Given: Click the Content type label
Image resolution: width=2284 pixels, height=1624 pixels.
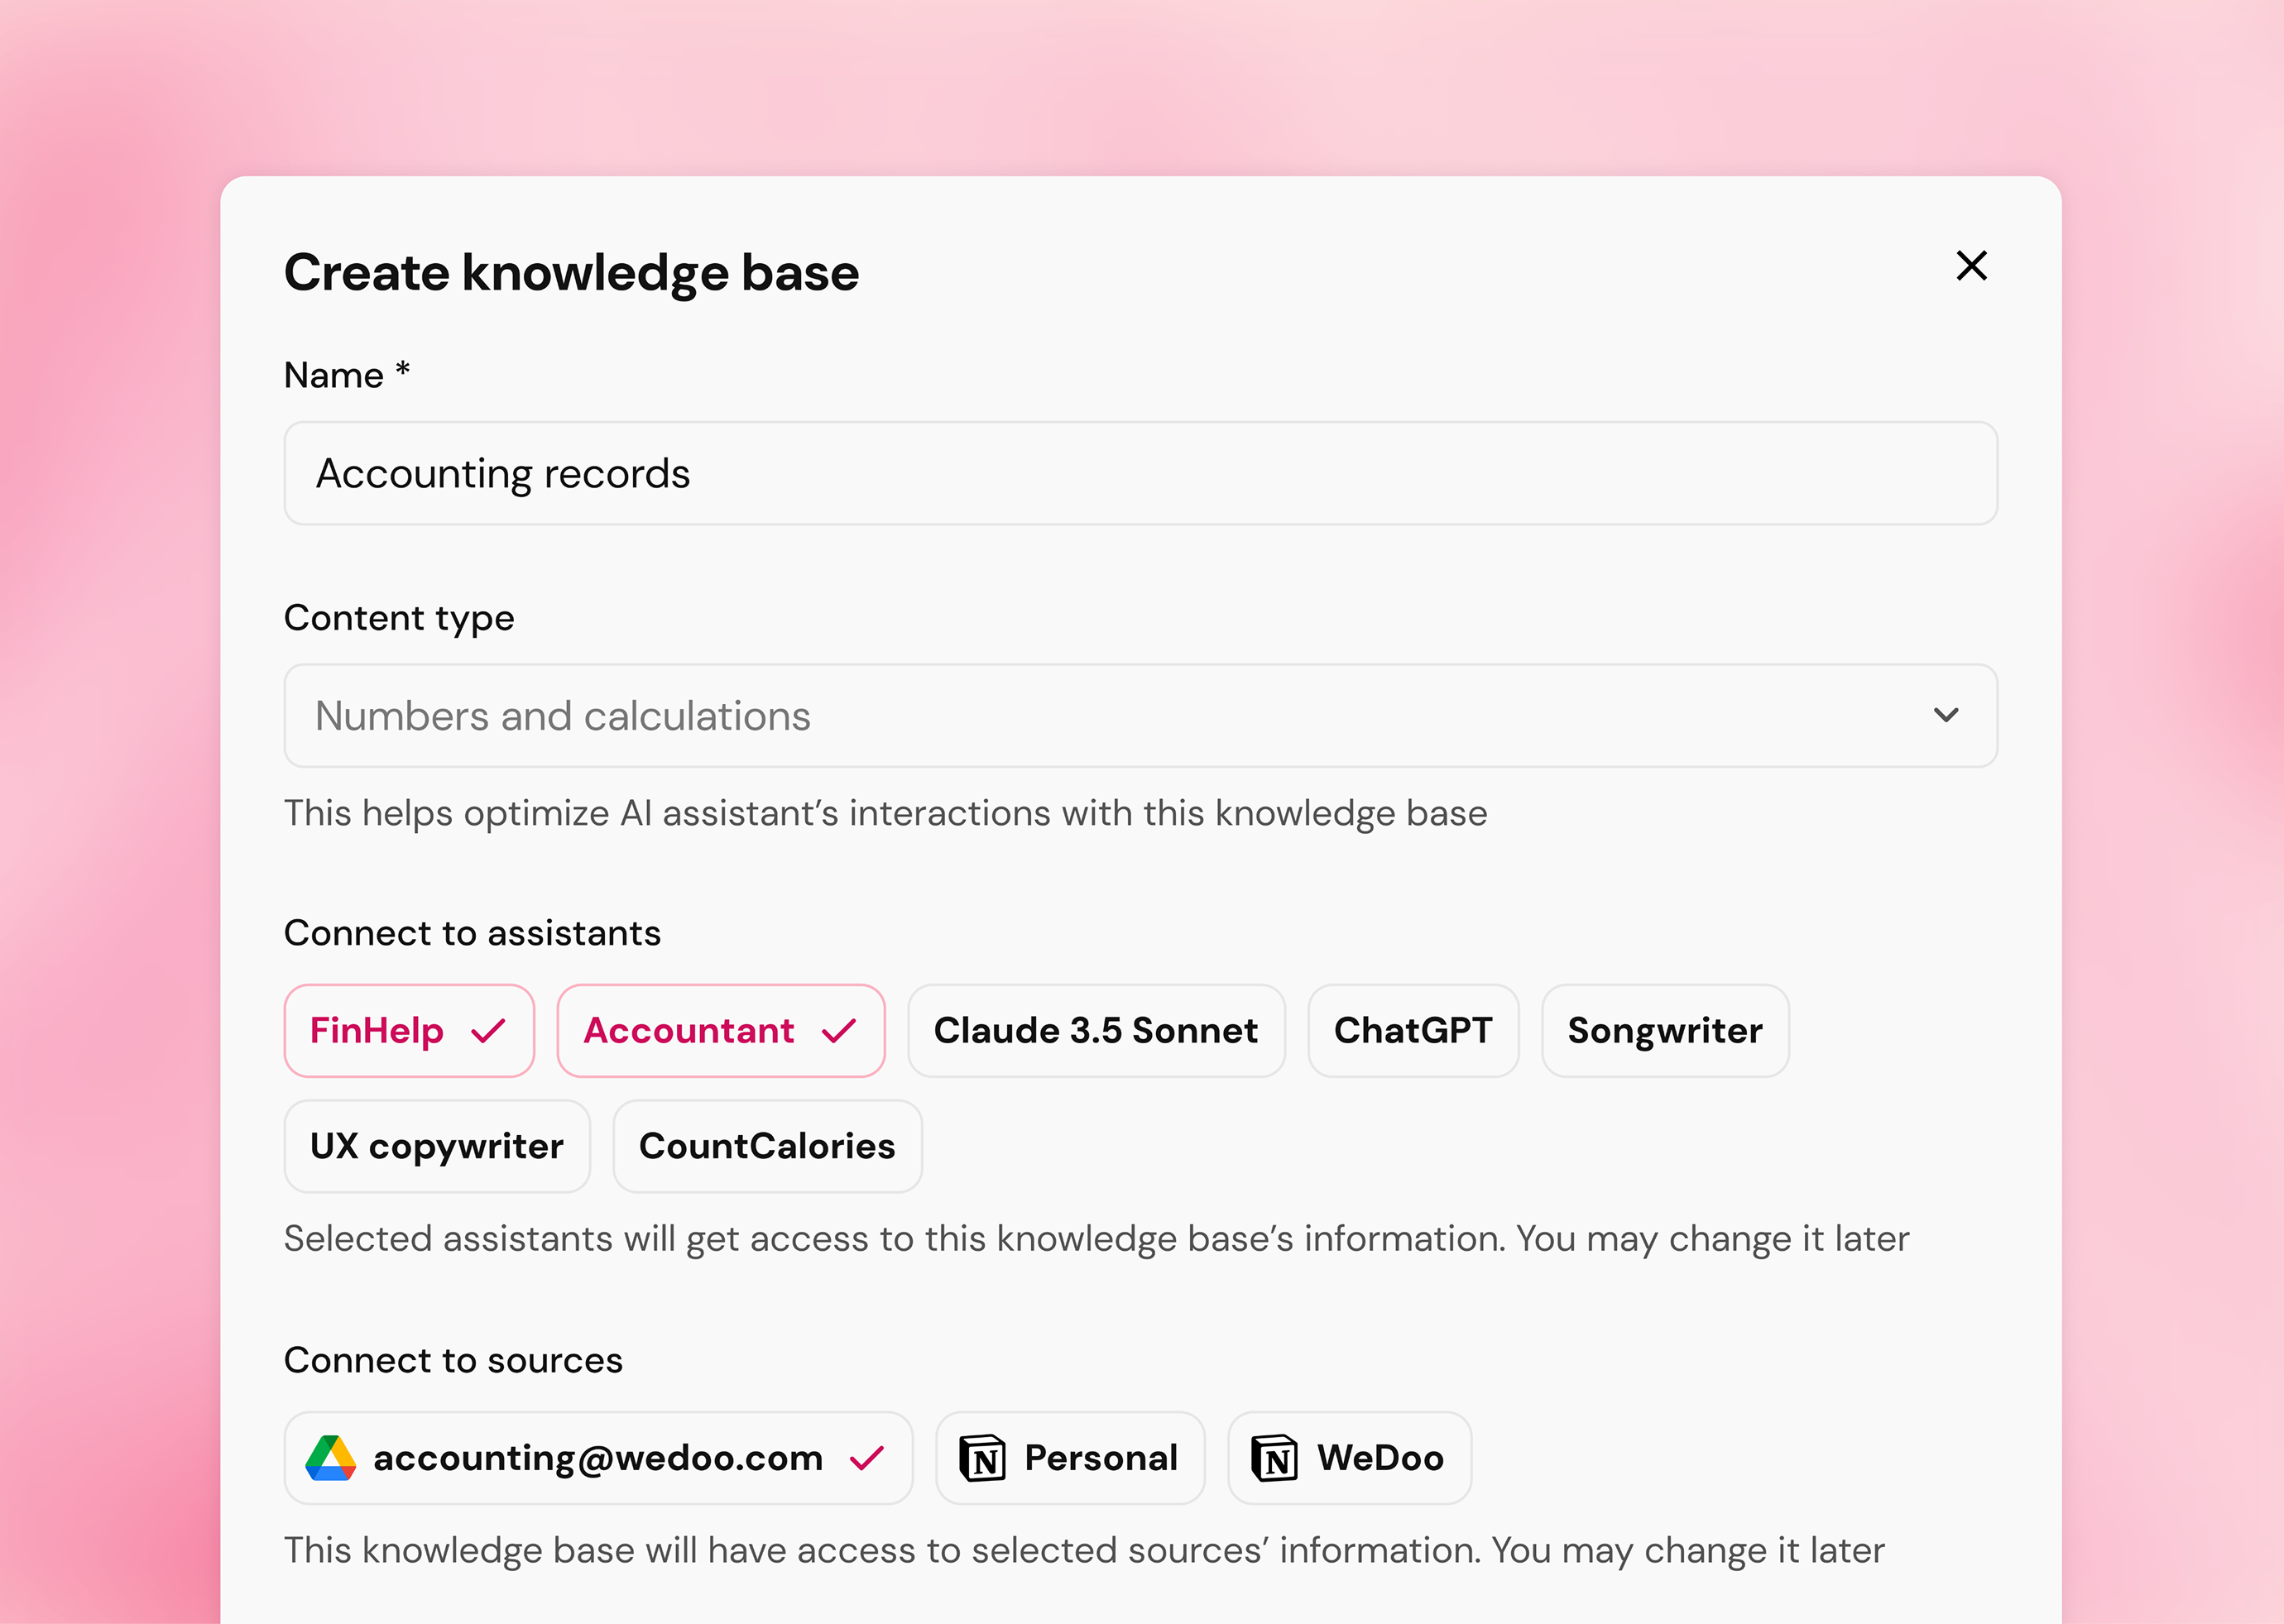Looking at the screenshot, I should point(399,618).
